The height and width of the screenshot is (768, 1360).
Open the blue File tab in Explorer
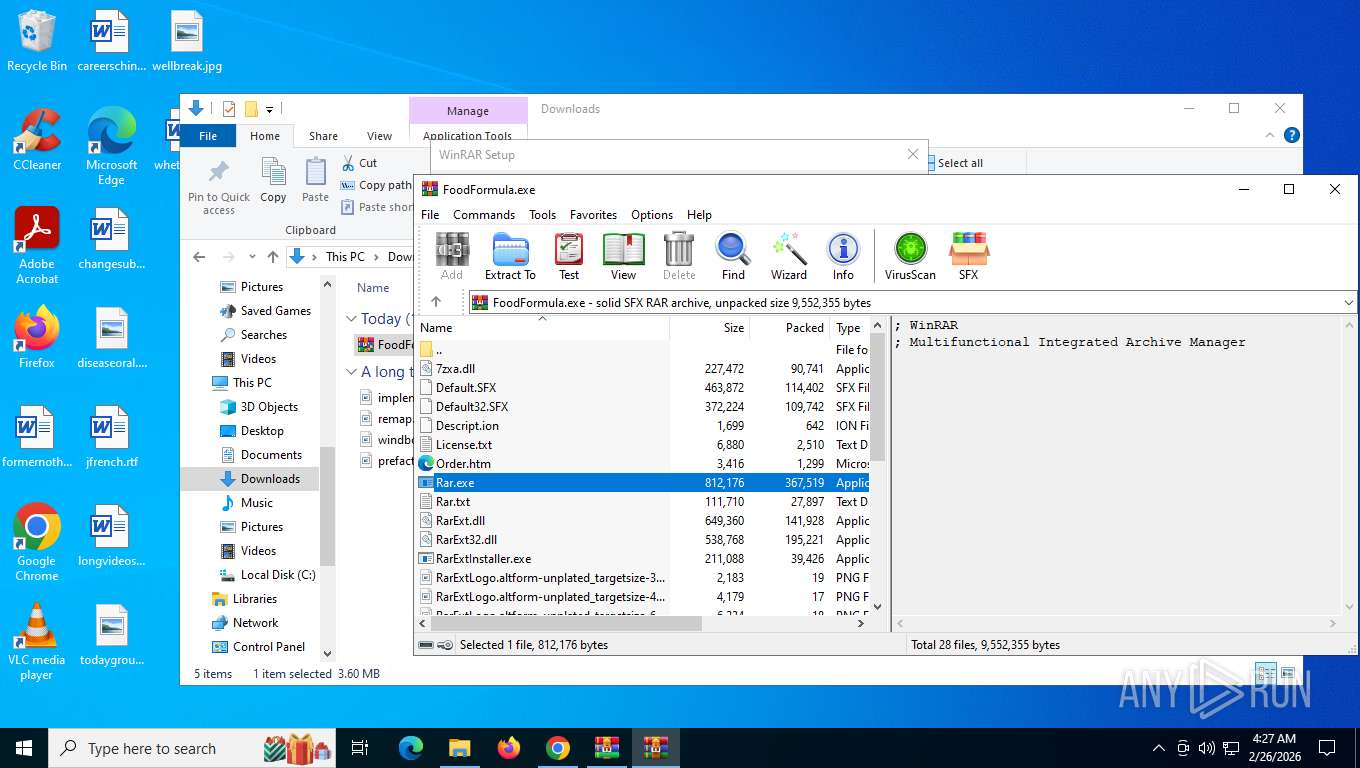coord(208,136)
